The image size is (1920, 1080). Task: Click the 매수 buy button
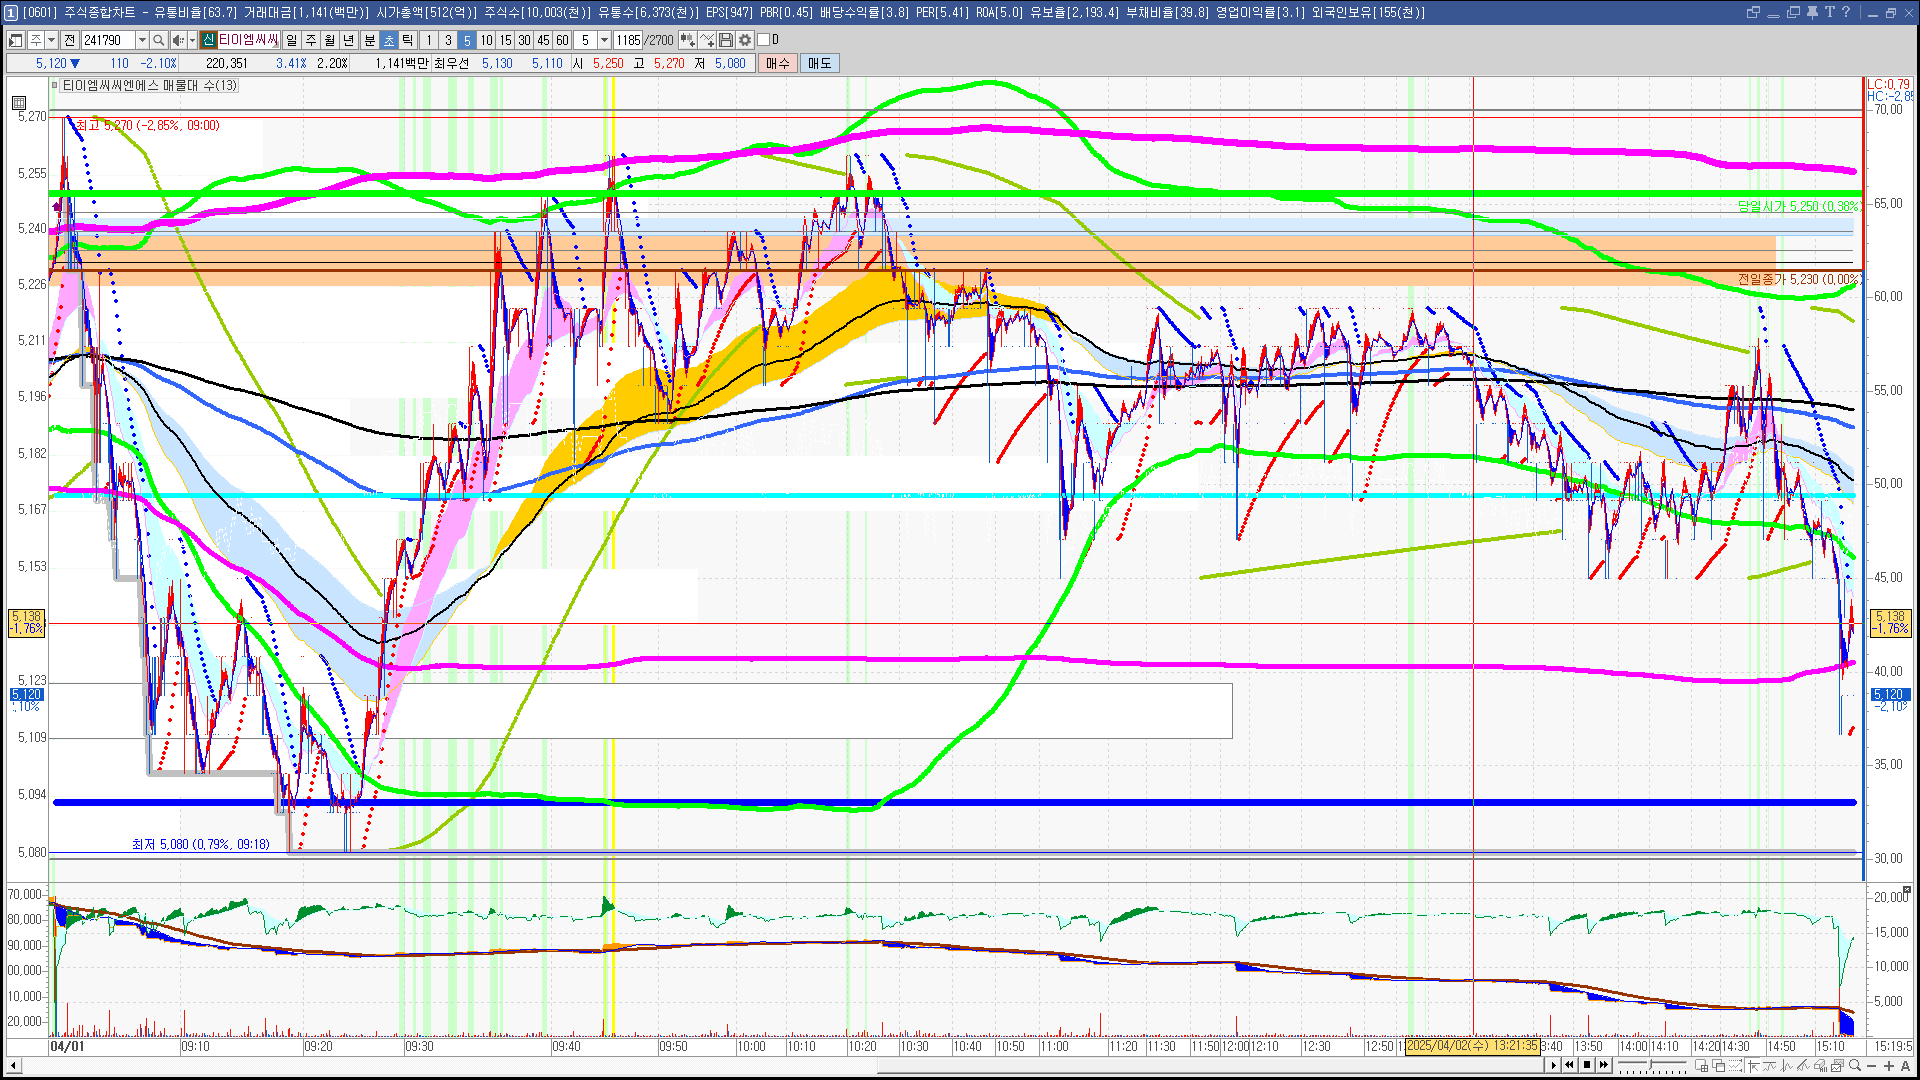tap(778, 63)
